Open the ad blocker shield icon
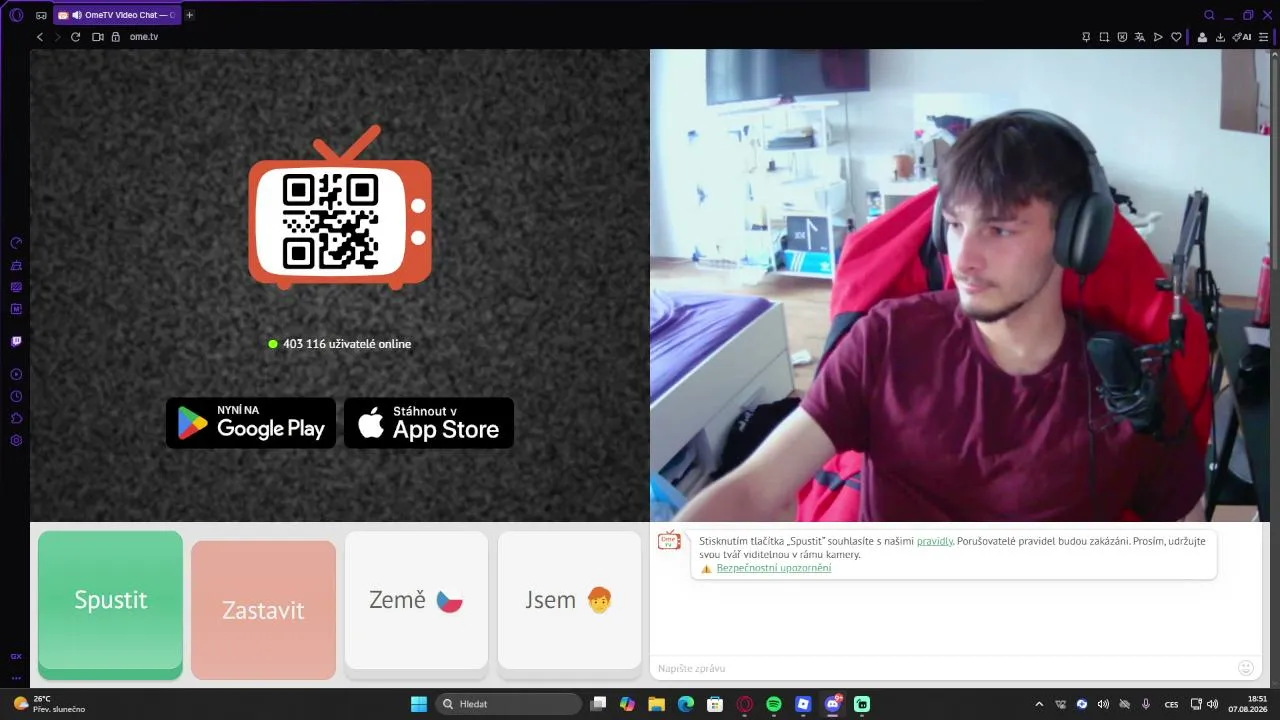The height and width of the screenshot is (720, 1280). point(1122,37)
